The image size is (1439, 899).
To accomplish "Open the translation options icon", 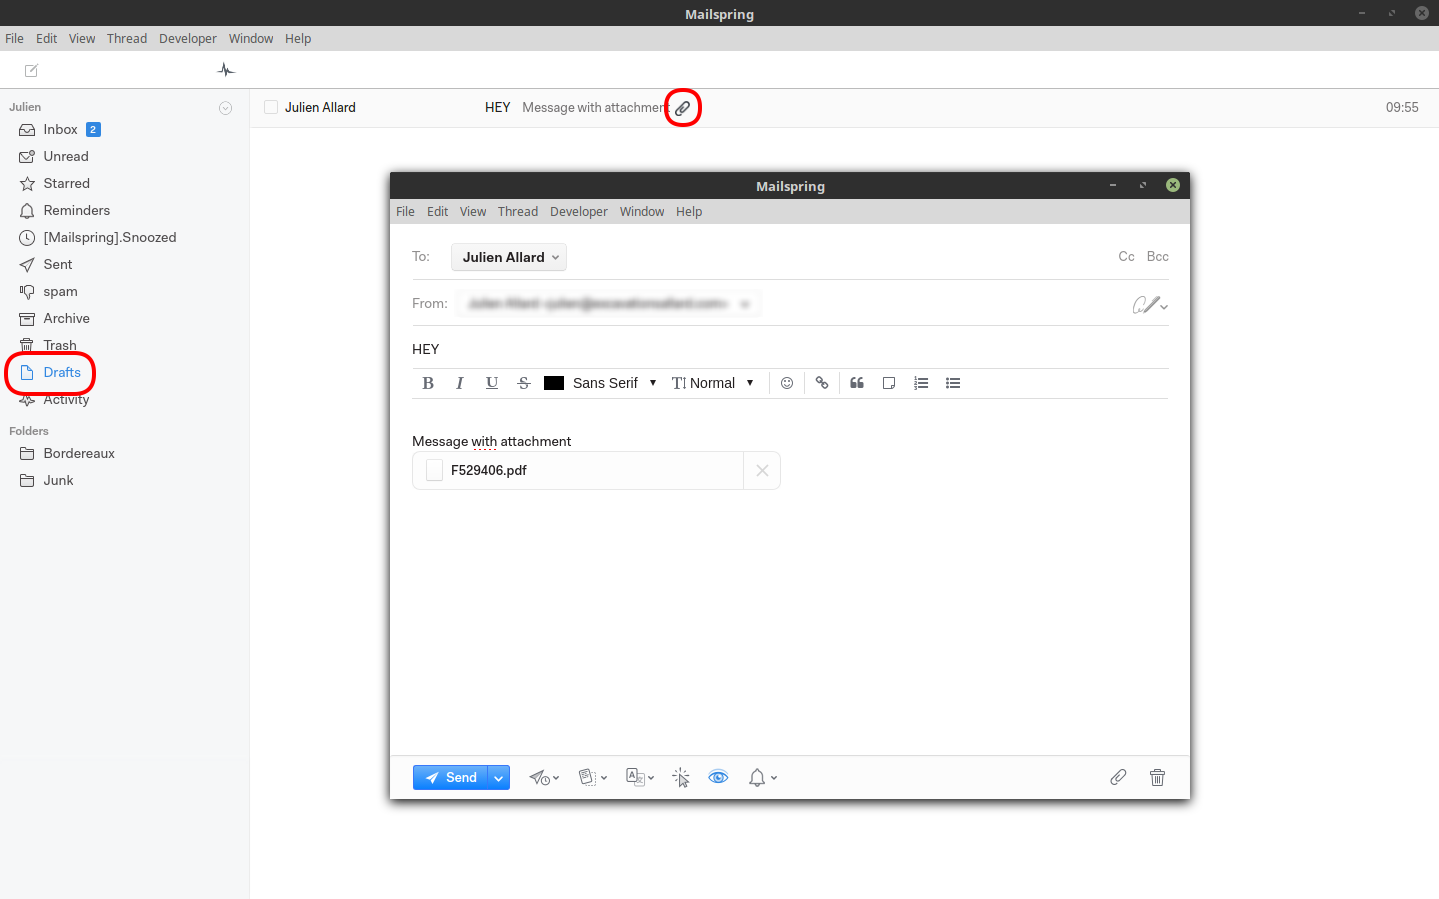I will [637, 777].
